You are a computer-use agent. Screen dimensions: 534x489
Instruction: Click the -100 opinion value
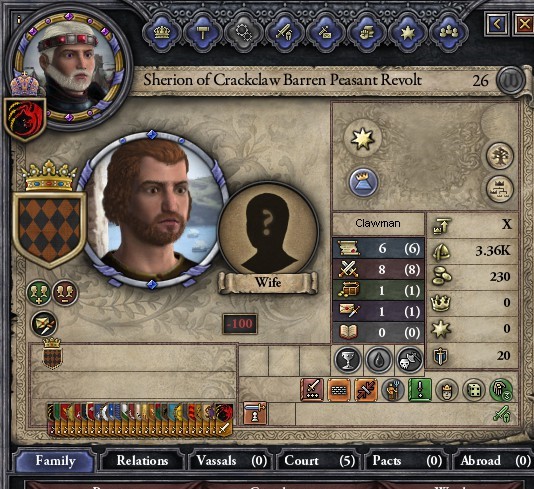click(x=240, y=324)
